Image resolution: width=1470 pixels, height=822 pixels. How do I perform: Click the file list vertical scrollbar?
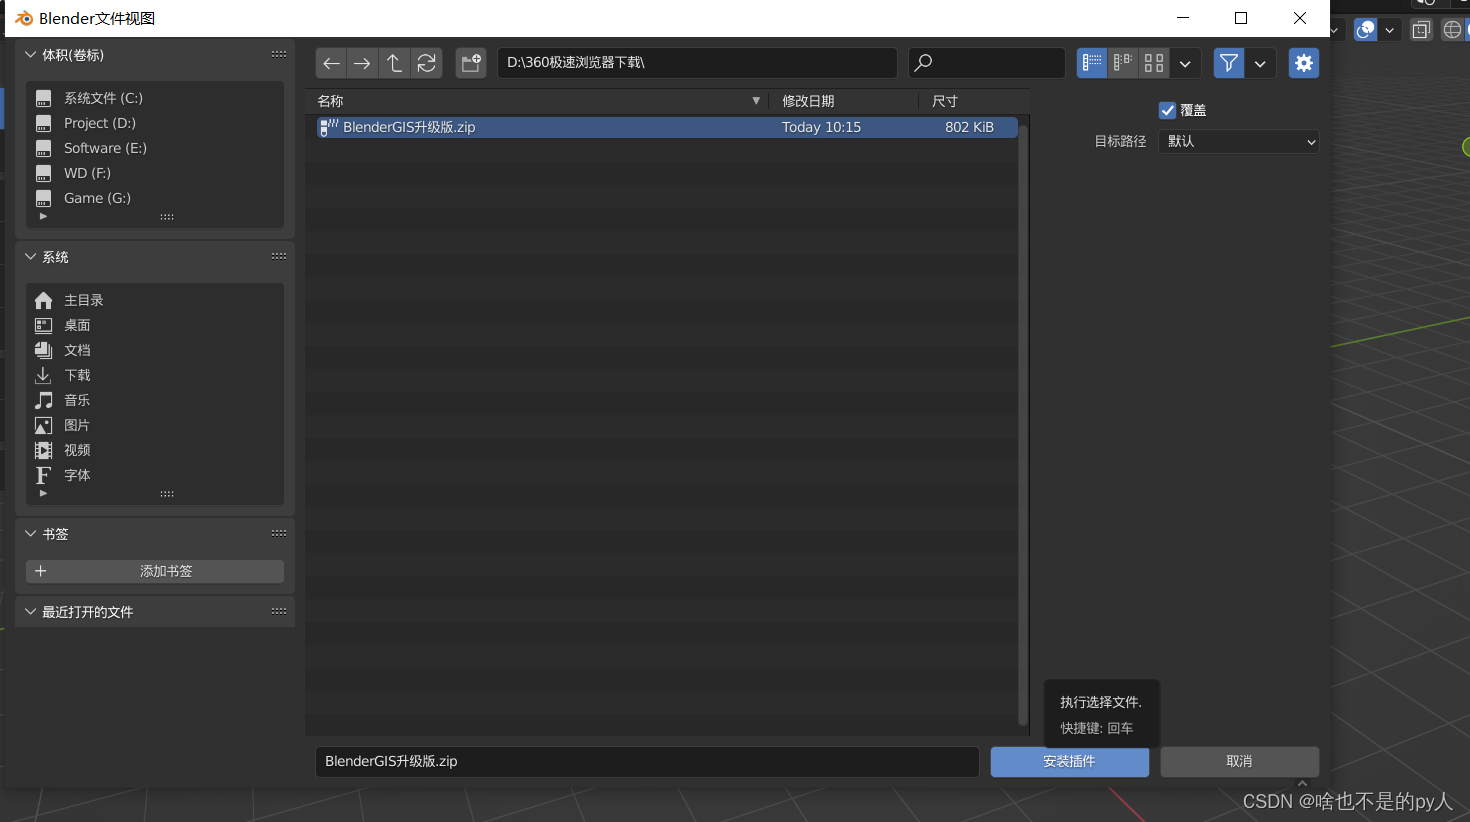(x=1023, y=425)
